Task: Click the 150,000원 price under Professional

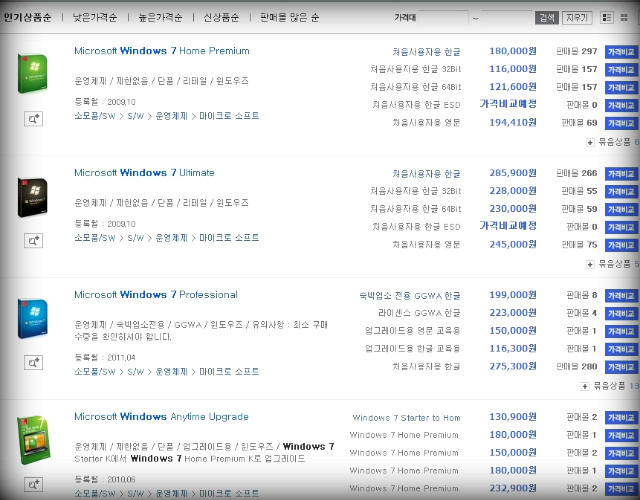Action: (x=513, y=331)
